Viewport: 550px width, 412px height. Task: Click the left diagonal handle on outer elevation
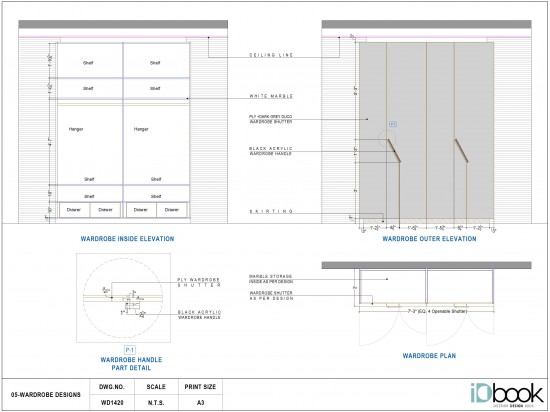point(394,151)
